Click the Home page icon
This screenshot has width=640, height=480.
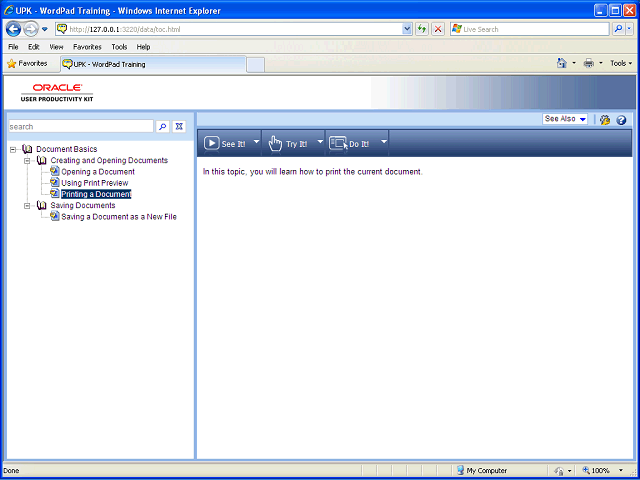point(562,63)
